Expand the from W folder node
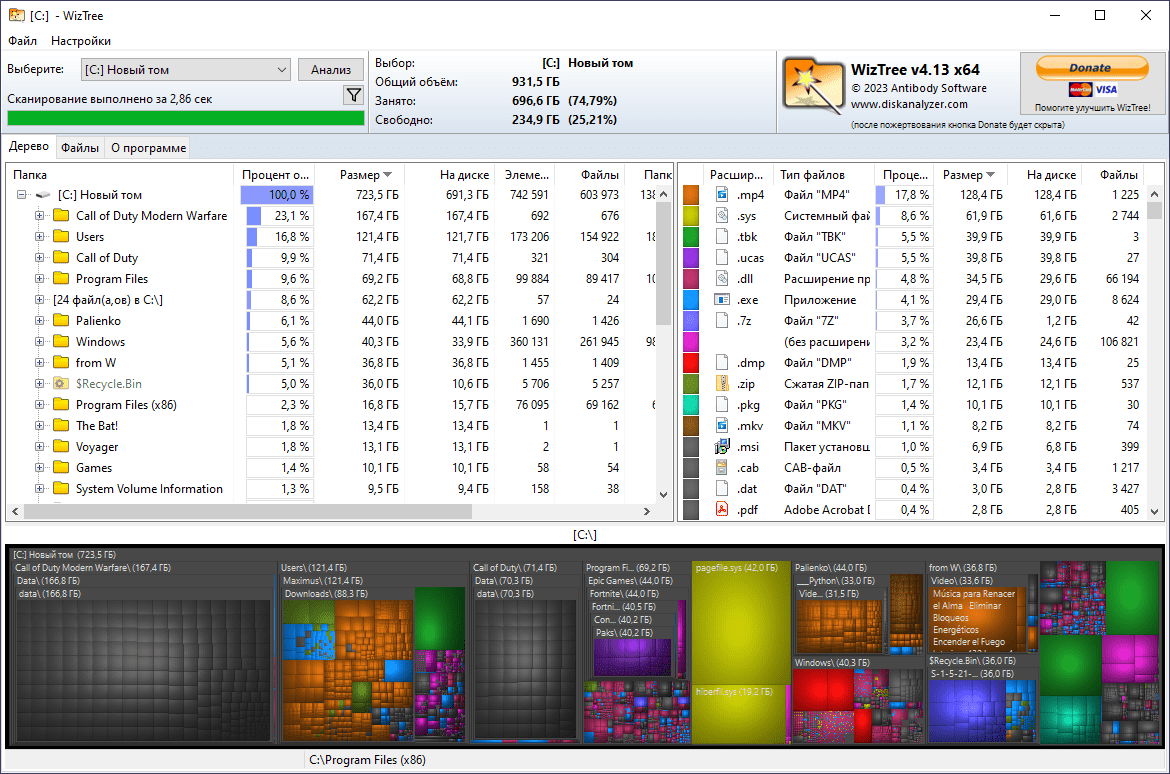 click(x=39, y=363)
